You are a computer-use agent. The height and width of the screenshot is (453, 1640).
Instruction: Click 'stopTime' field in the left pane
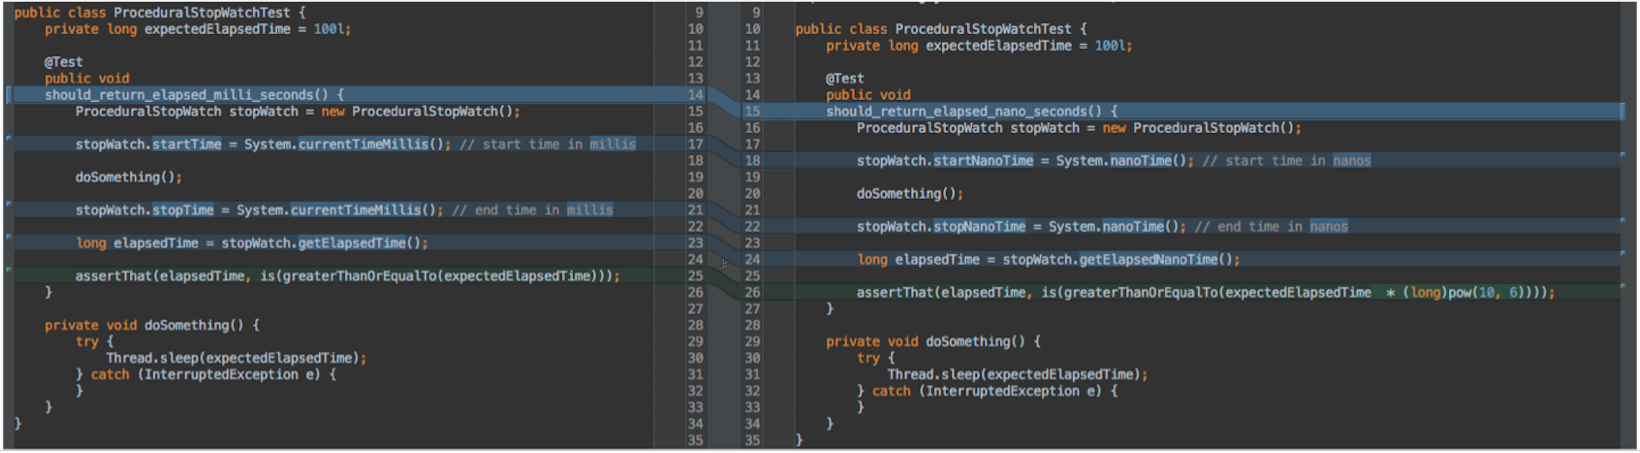[x=182, y=210]
